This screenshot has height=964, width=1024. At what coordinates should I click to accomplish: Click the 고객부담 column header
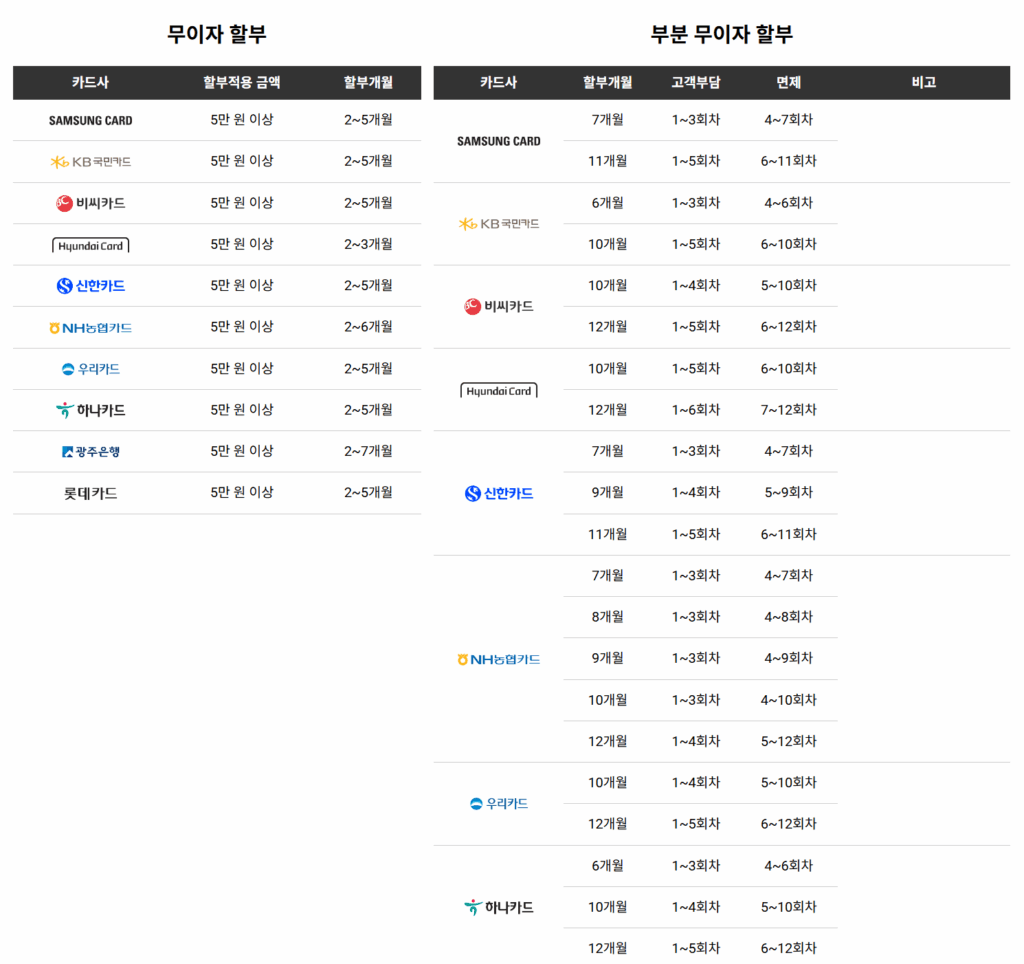click(x=696, y=82)
